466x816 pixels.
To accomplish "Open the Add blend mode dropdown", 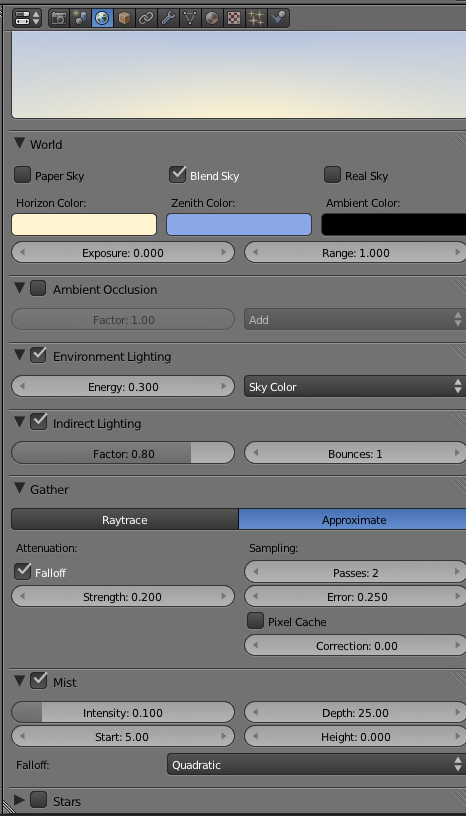I will point(355,320).
